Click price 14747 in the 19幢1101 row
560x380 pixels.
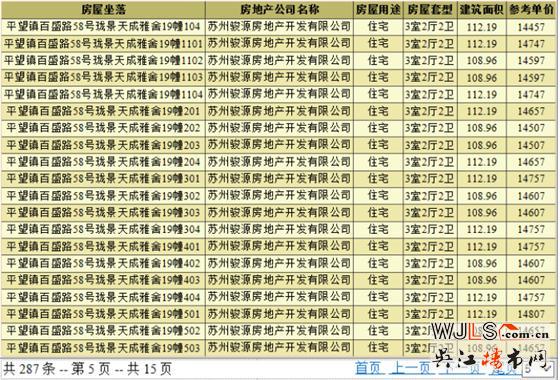click(531, 44)
